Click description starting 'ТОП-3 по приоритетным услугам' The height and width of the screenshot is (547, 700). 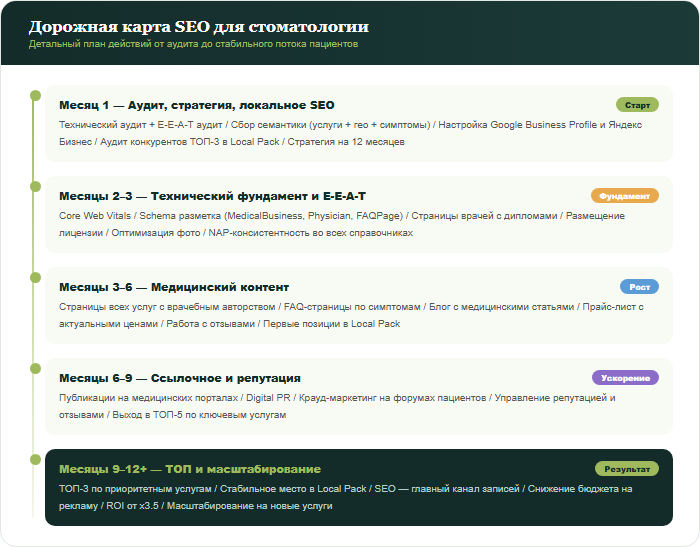click(x=346, y=497)
